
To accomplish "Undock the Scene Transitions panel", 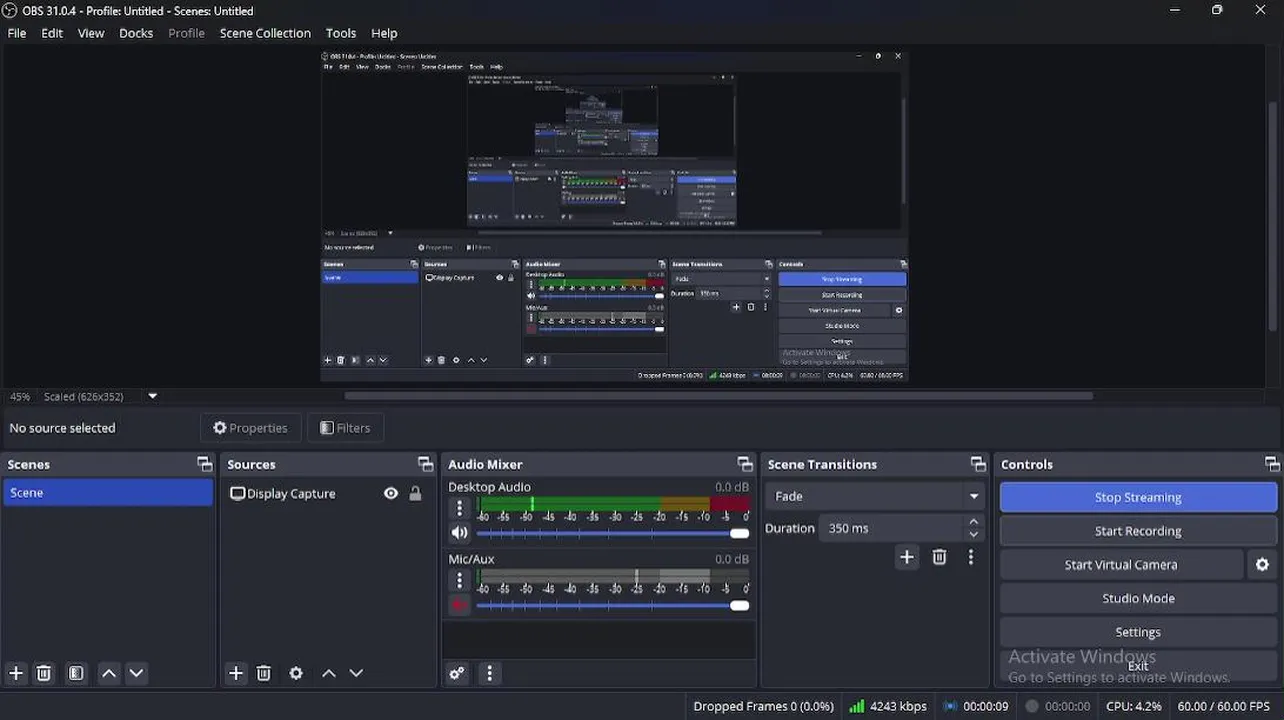I will [x=978, y=464].
